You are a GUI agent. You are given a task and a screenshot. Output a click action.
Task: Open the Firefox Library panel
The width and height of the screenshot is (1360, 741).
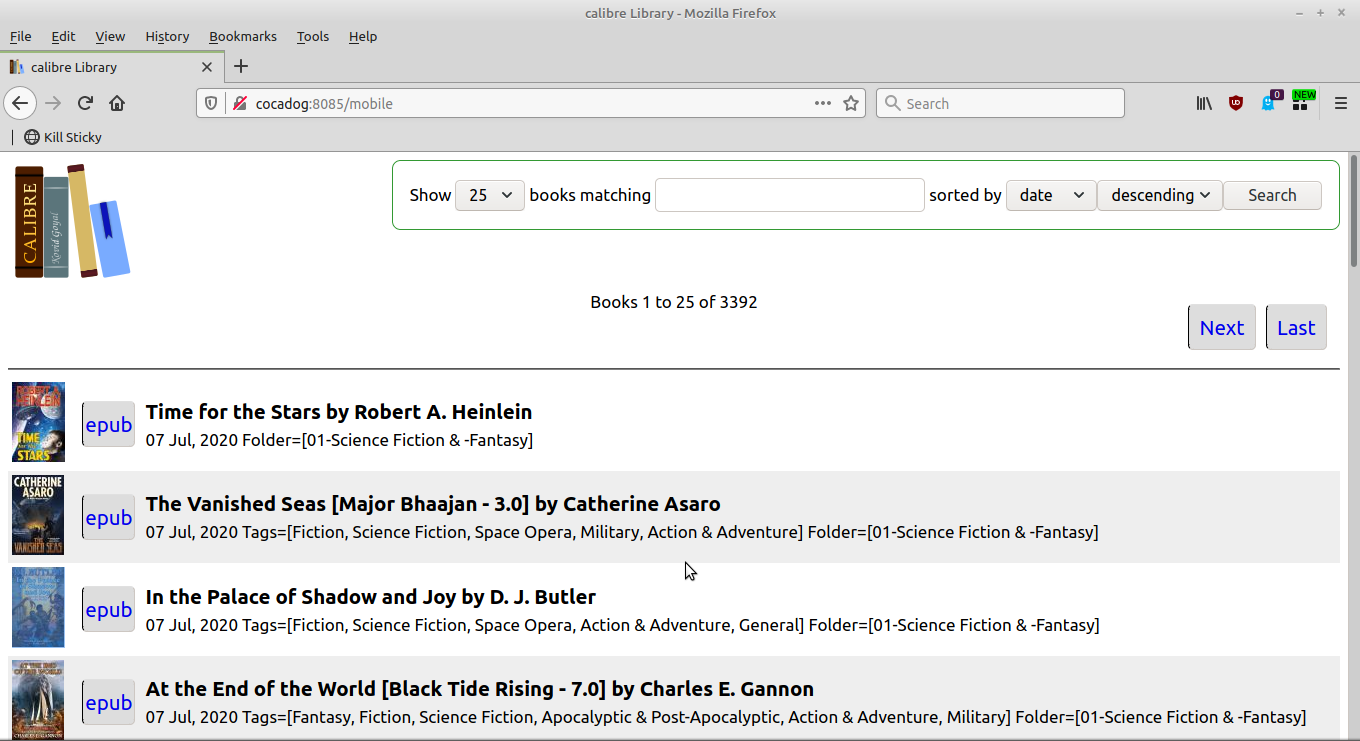click(x=1204, y=103)
